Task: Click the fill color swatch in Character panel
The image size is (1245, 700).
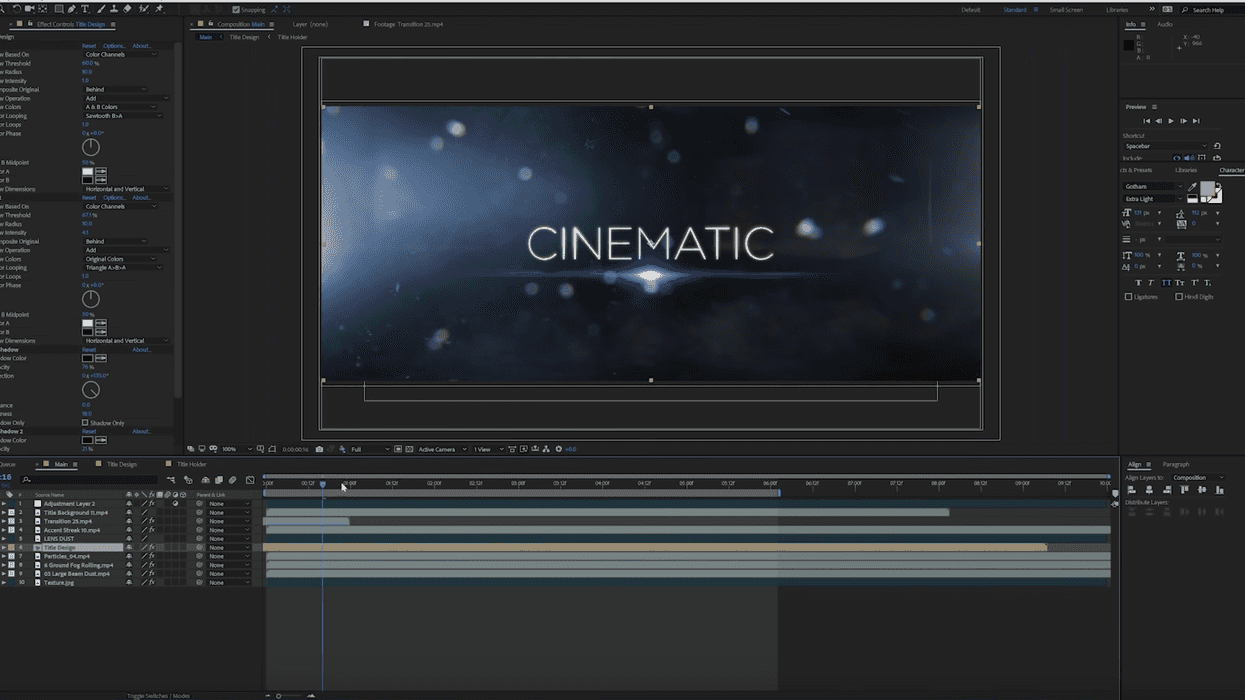Action: pyautogui.click(x=1207, y=187)
